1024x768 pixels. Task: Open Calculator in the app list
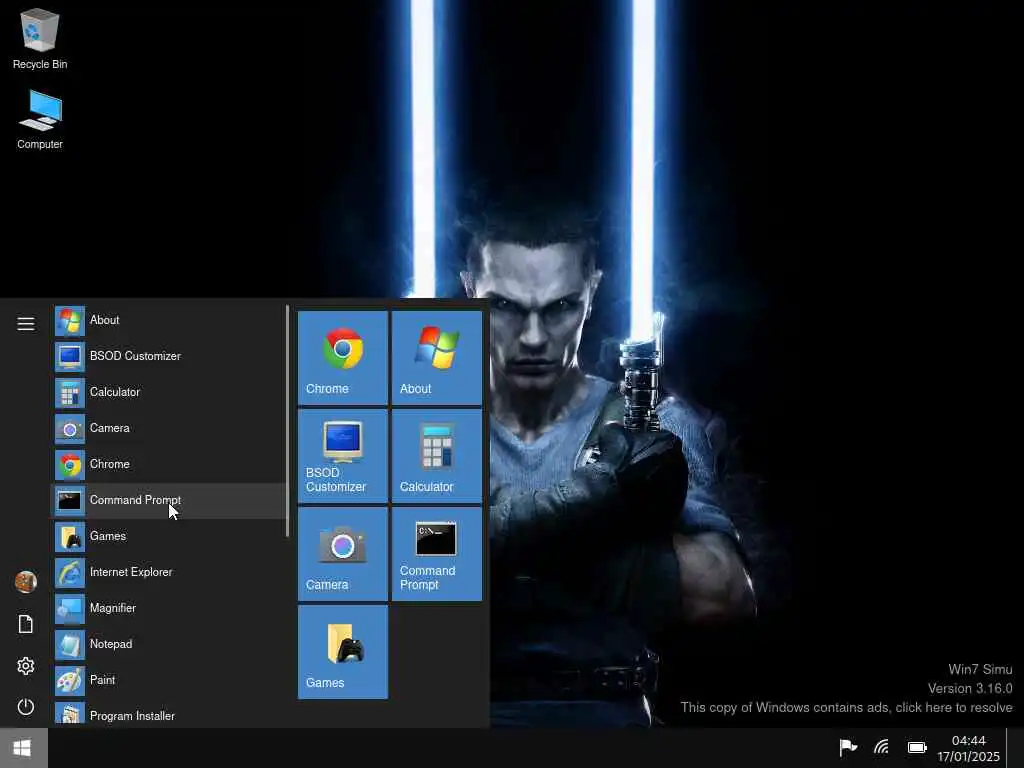pos(168,392)
